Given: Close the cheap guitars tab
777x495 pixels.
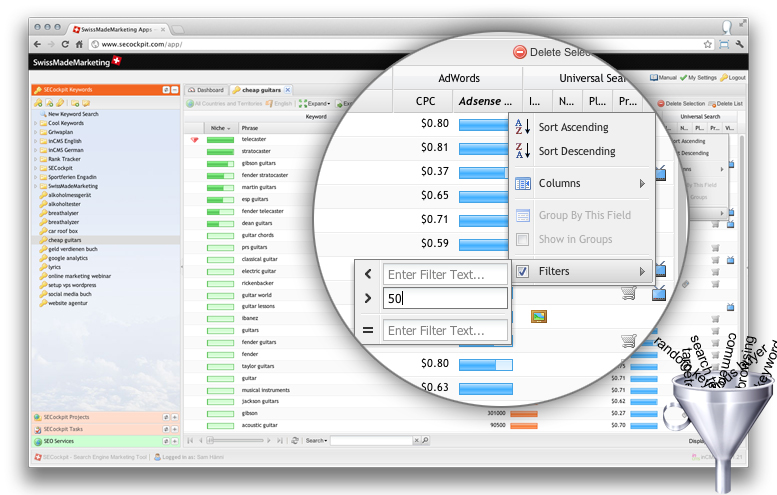Looking at the screenshot, I should (x=287, y=90).
